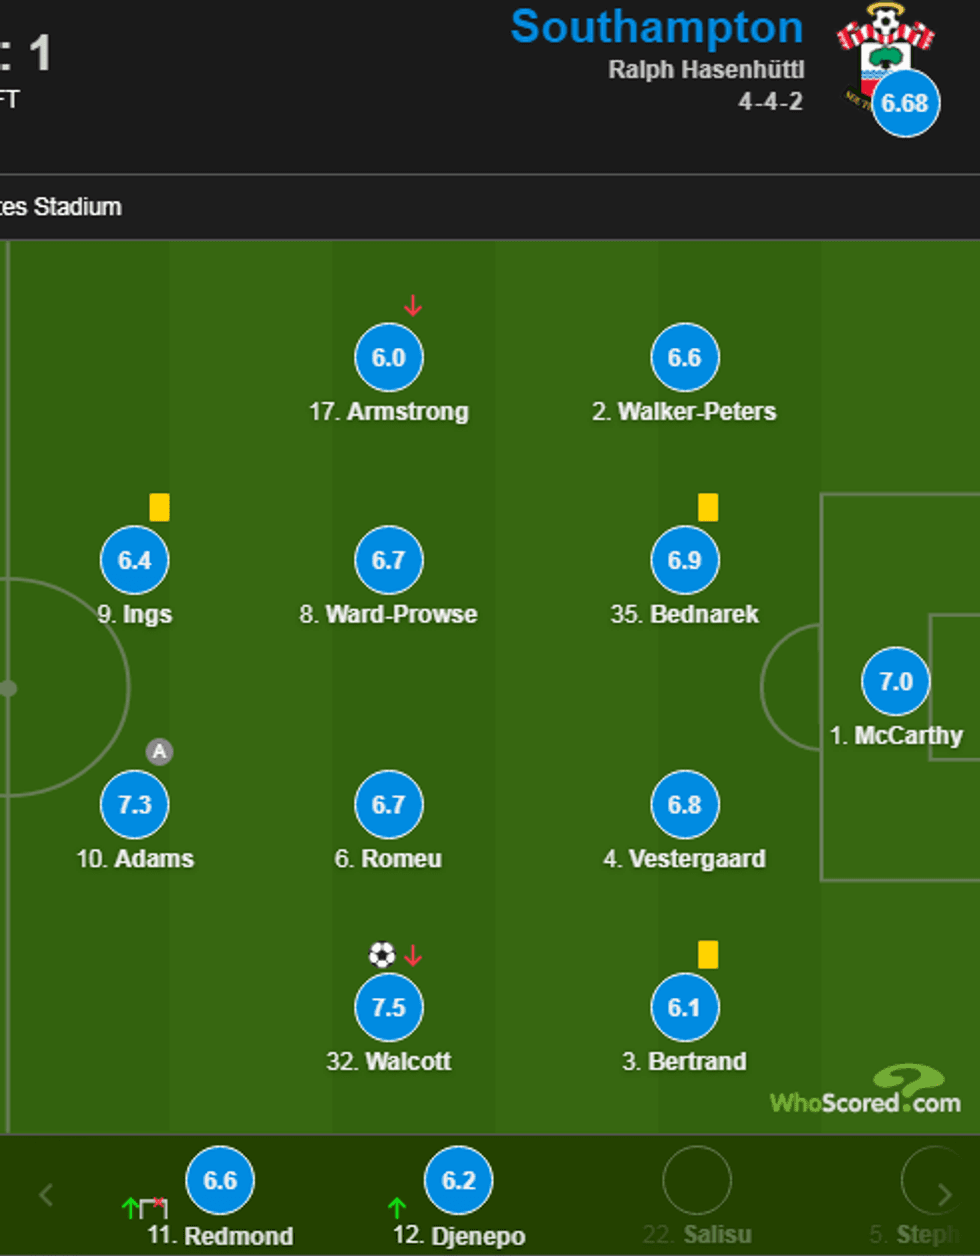Click the yellow card above Bertrand
Viewport: 980px width, 1256px height.
coord(708,954)
